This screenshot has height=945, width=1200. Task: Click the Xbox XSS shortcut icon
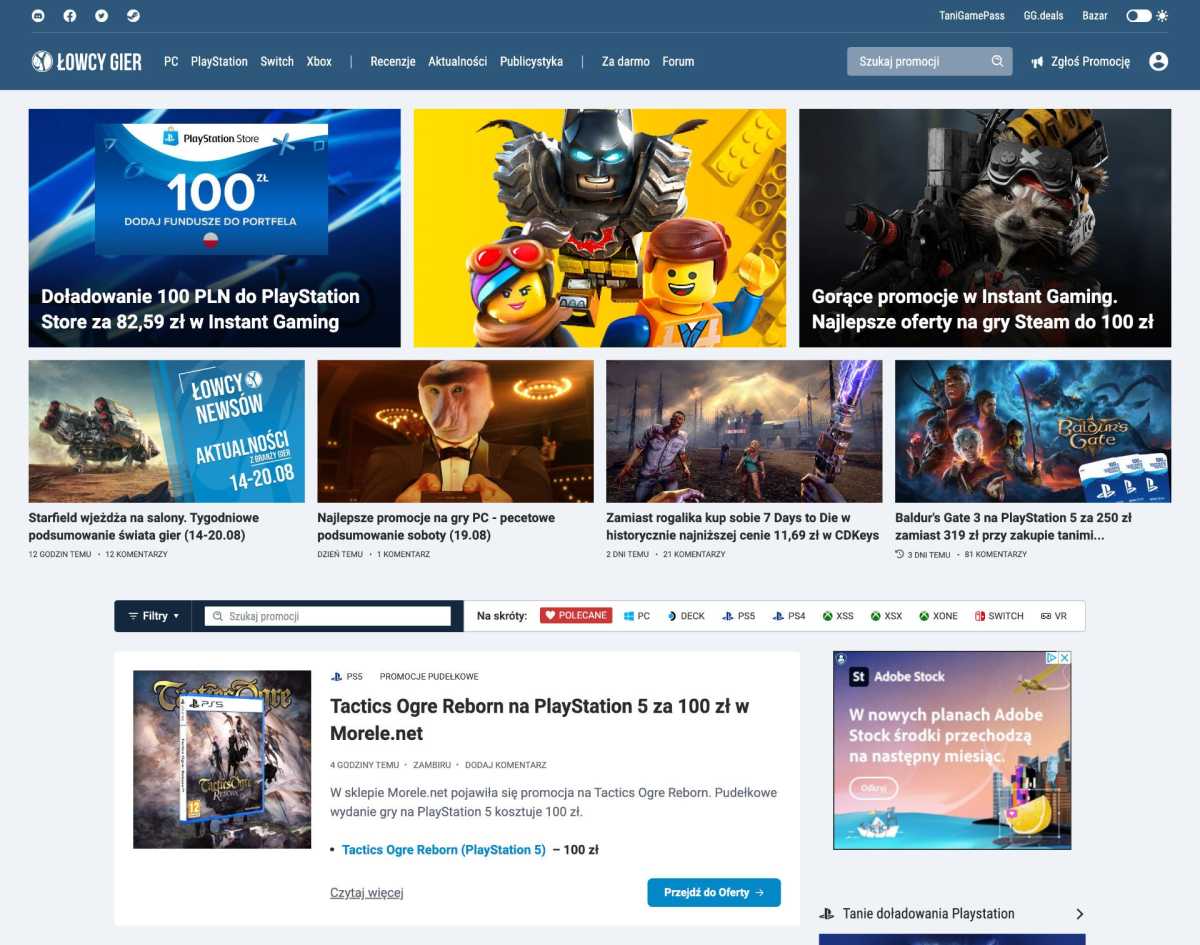pyautogui.click(x=838, y=615)
